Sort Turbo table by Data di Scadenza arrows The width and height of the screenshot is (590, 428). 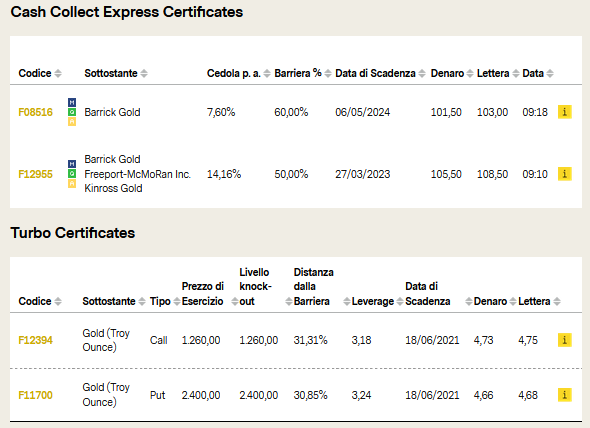coord(468,302)
